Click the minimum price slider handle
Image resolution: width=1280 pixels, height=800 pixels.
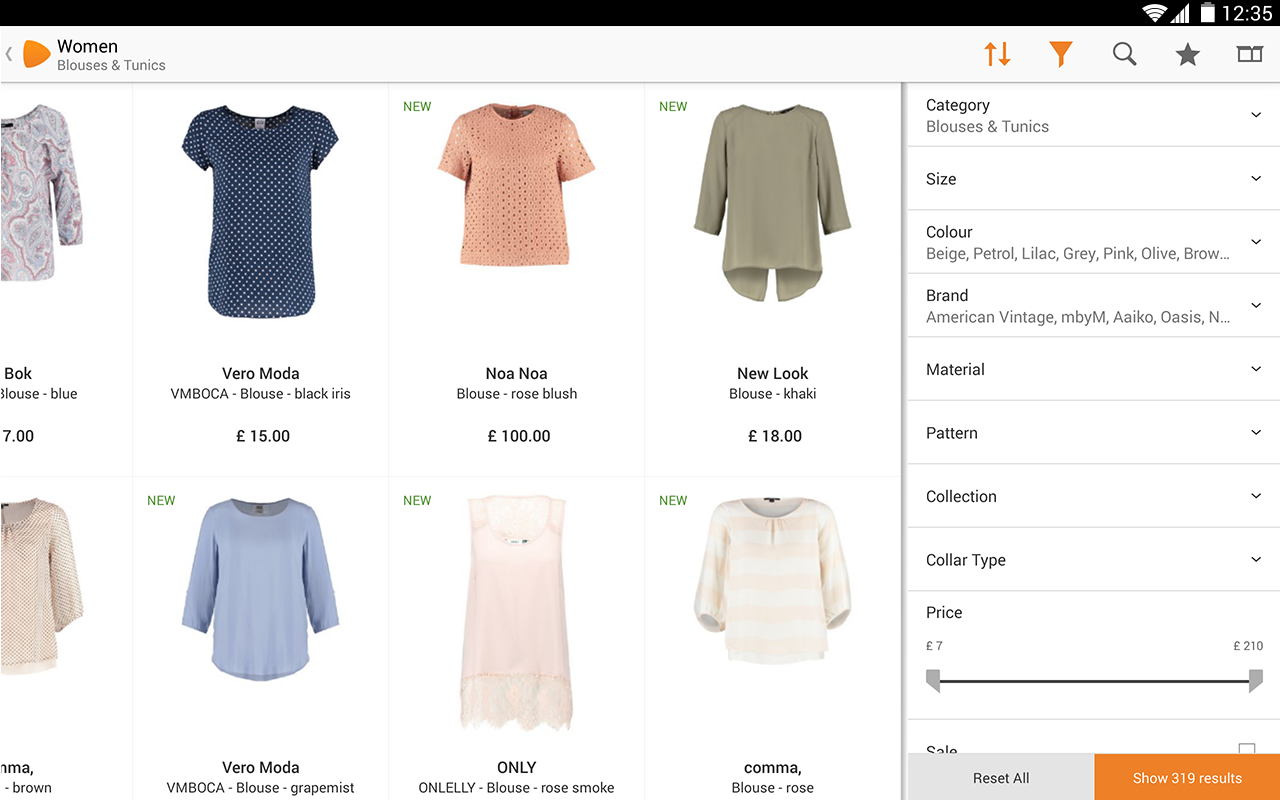pyautogui.click(x=933, y=681)
